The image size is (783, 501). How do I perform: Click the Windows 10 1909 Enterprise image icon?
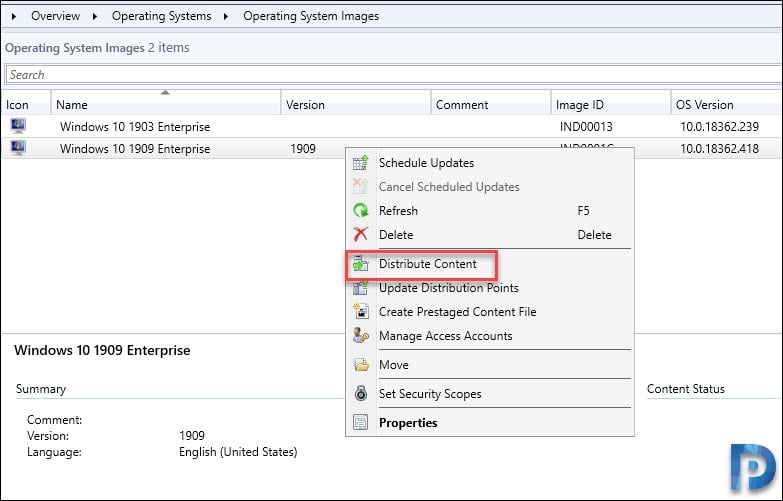coord(18,148)
